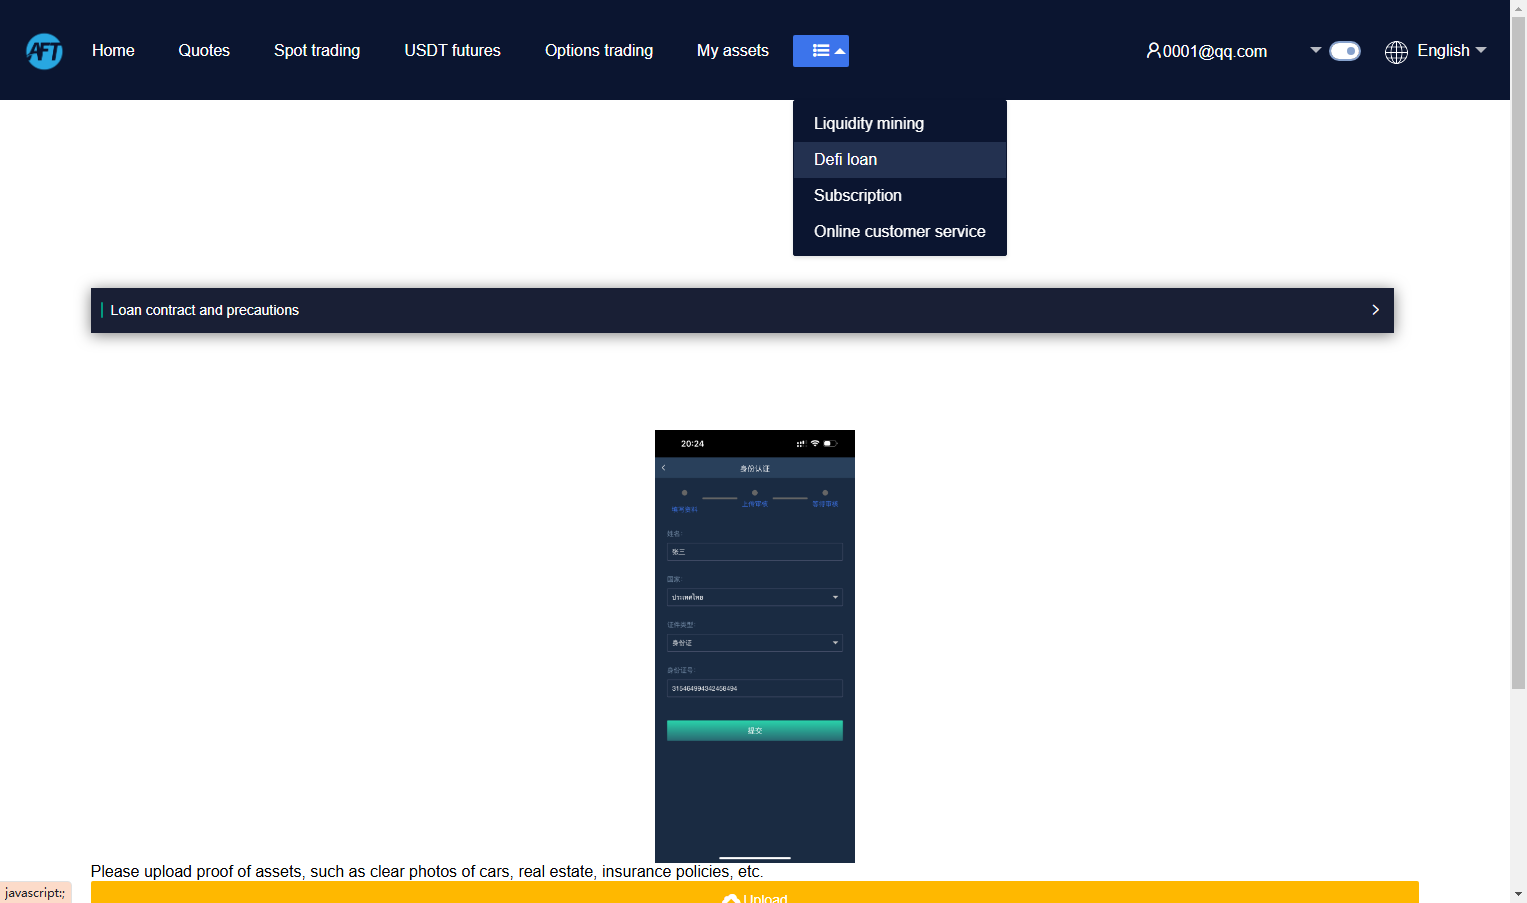This screenshot has height=903, width=1527.
Task: Toggle the dark mode switch
Action: (1345, 51)
